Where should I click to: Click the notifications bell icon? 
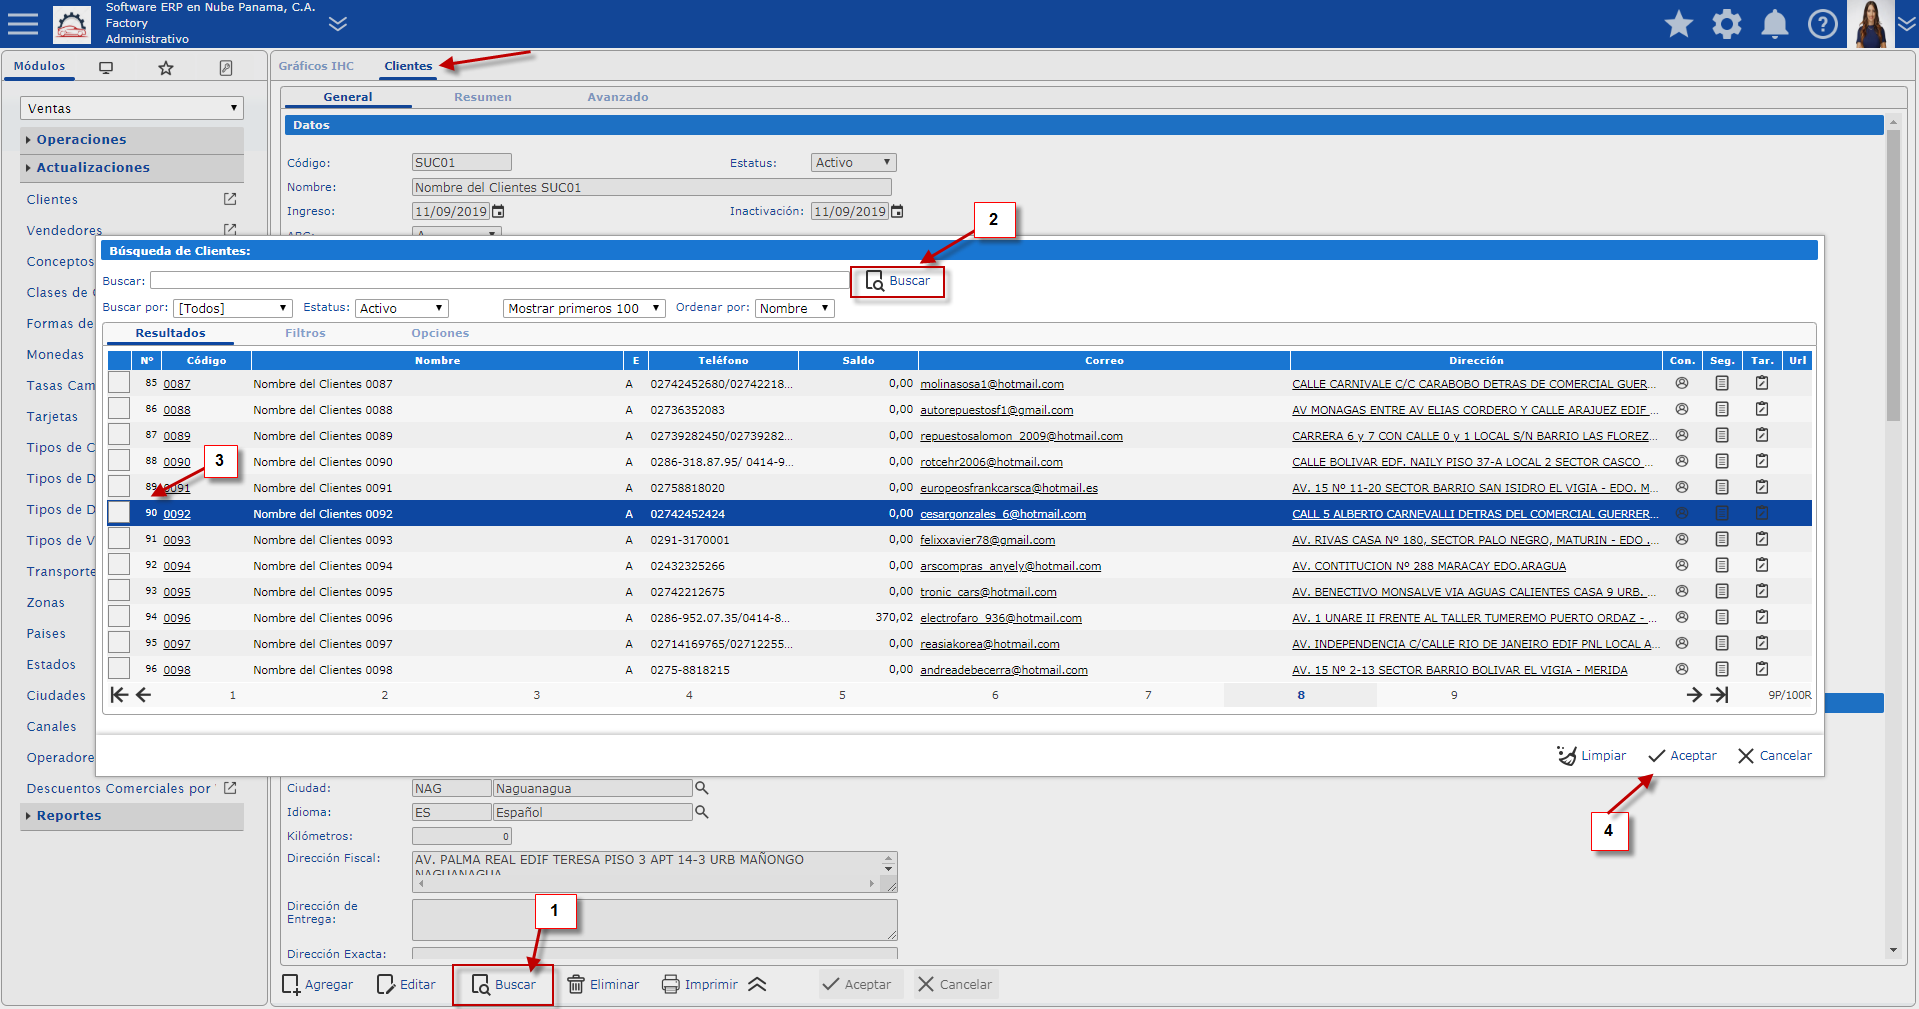pos(1774,24)
